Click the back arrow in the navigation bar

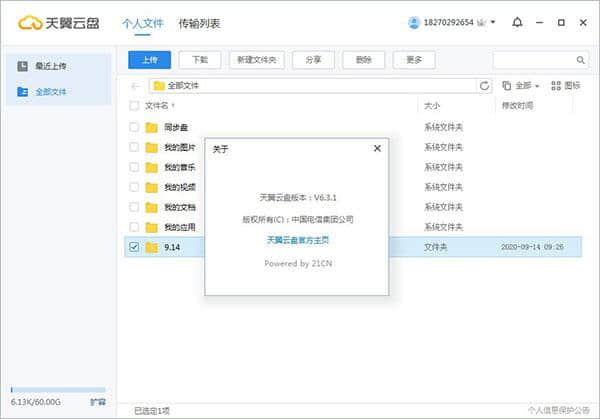(x=136, y=86)
